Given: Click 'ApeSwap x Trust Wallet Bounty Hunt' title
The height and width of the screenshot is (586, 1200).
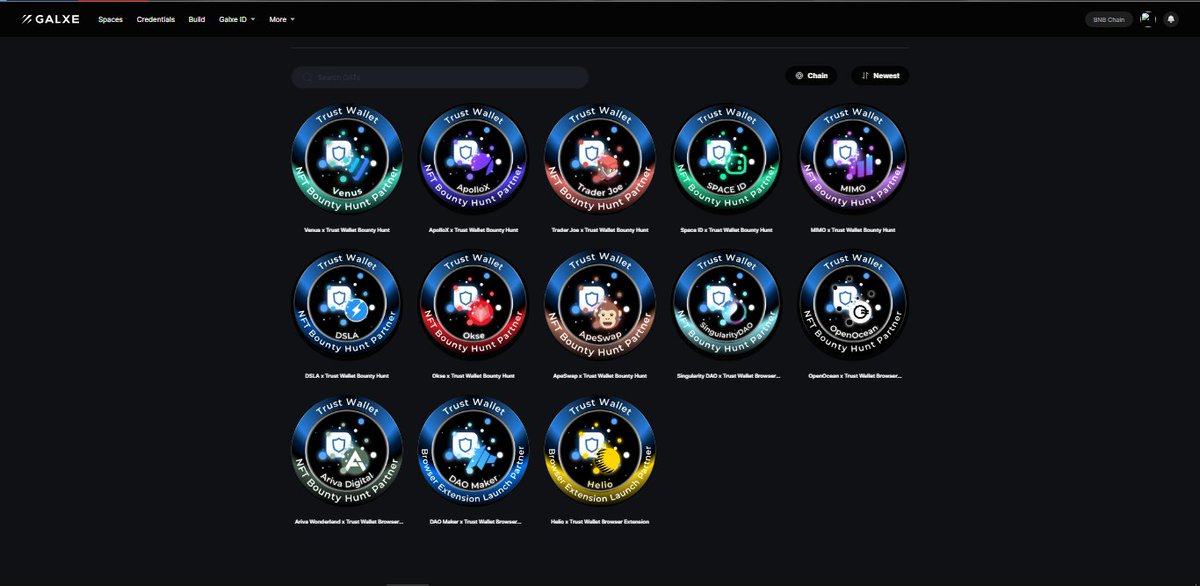Looking at the screenshot, I should [x=600, y=376].
